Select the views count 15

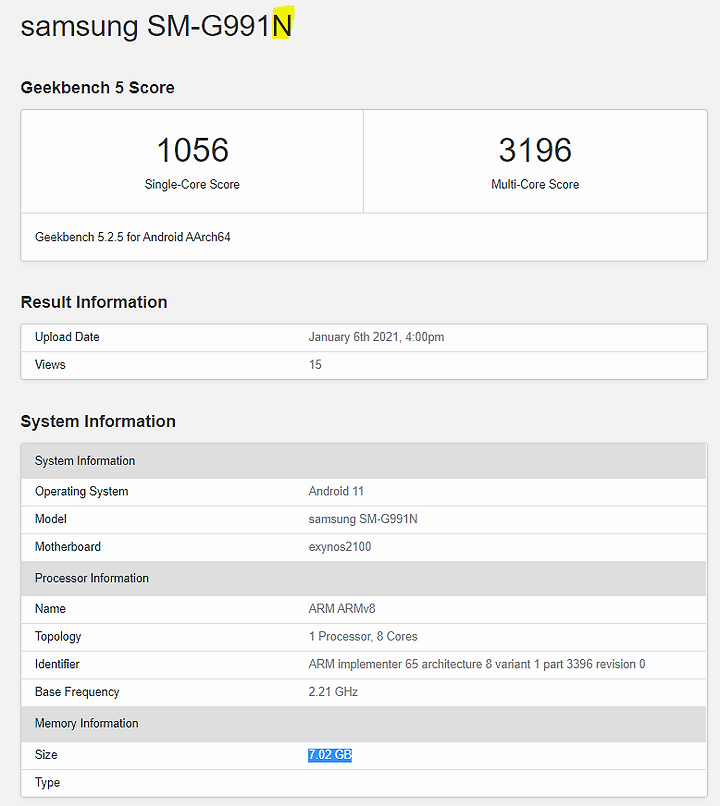pos(315,364)
